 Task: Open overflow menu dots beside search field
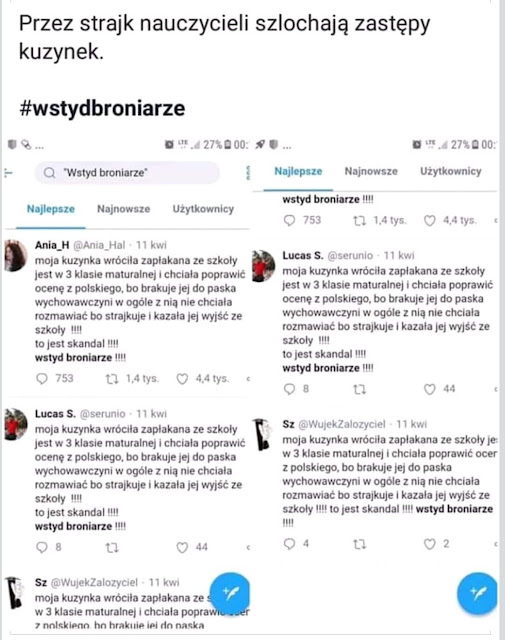click(x=247, y=173)
